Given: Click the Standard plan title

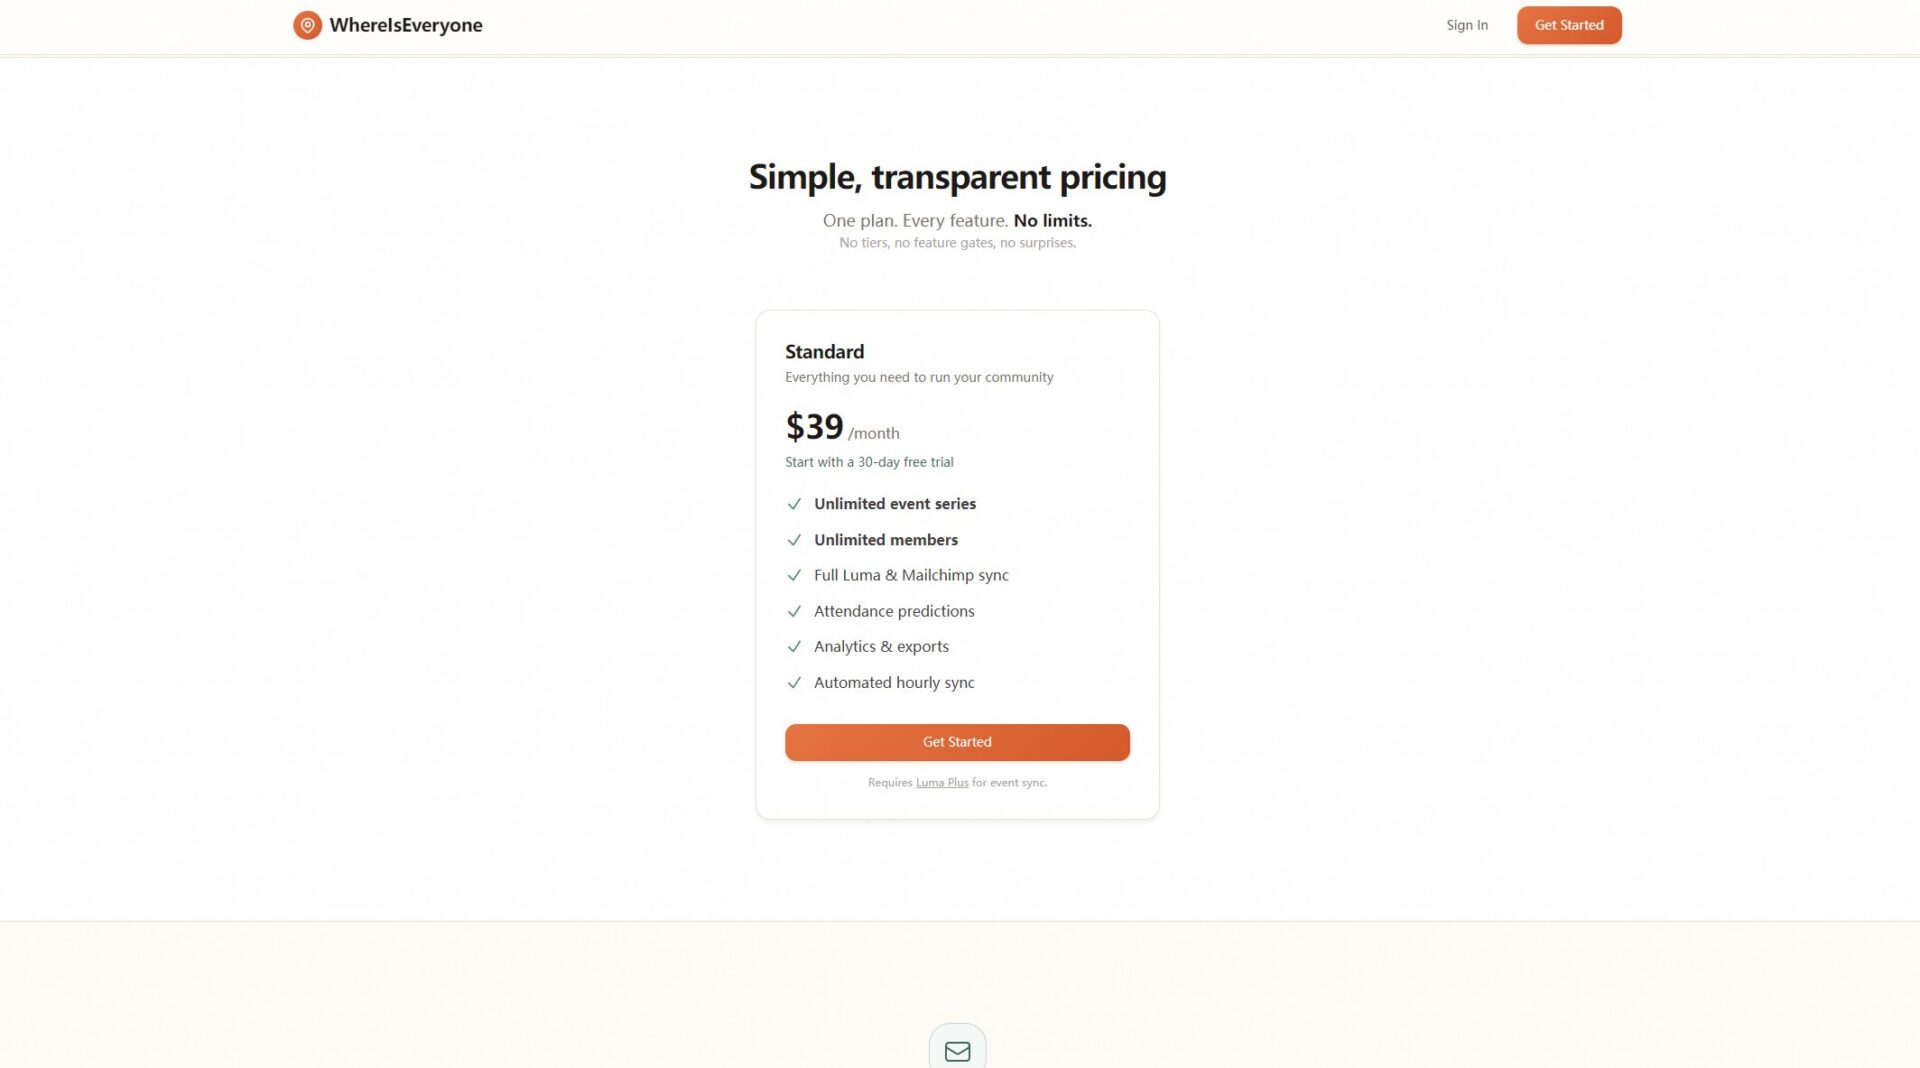Looking at the screenshot, I should pyautogui.click(x=824, y=352).
